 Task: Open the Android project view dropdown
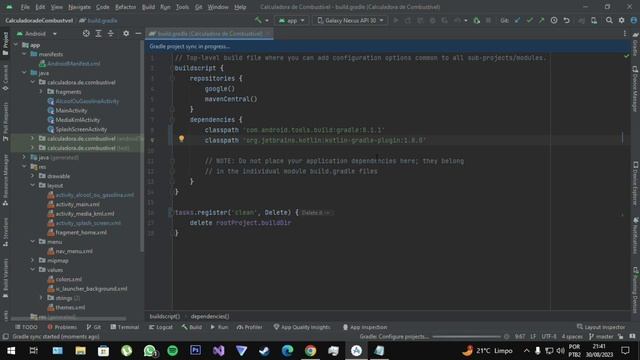tap(37, 33)
